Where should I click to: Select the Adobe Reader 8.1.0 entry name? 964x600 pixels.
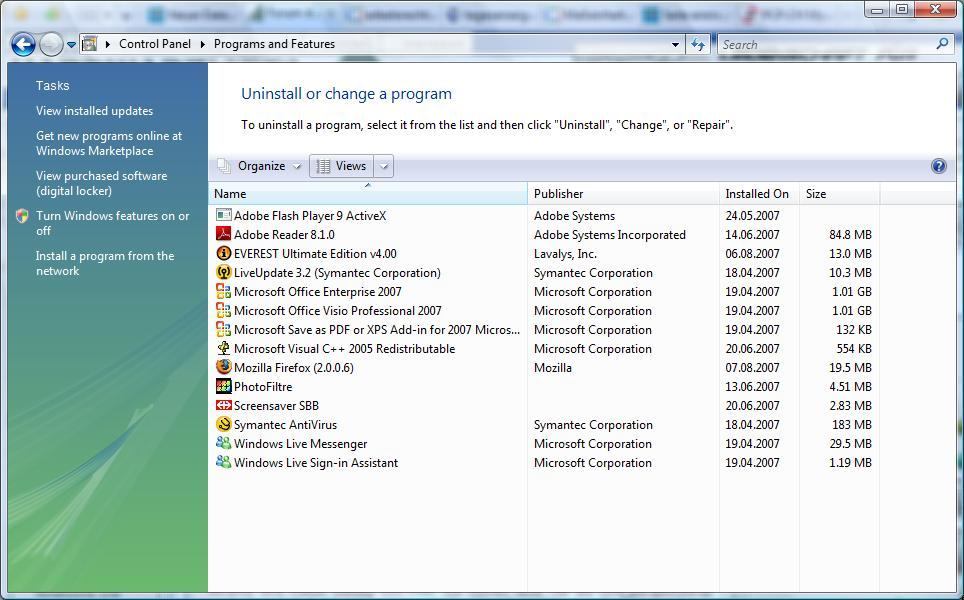click(284, 235)
